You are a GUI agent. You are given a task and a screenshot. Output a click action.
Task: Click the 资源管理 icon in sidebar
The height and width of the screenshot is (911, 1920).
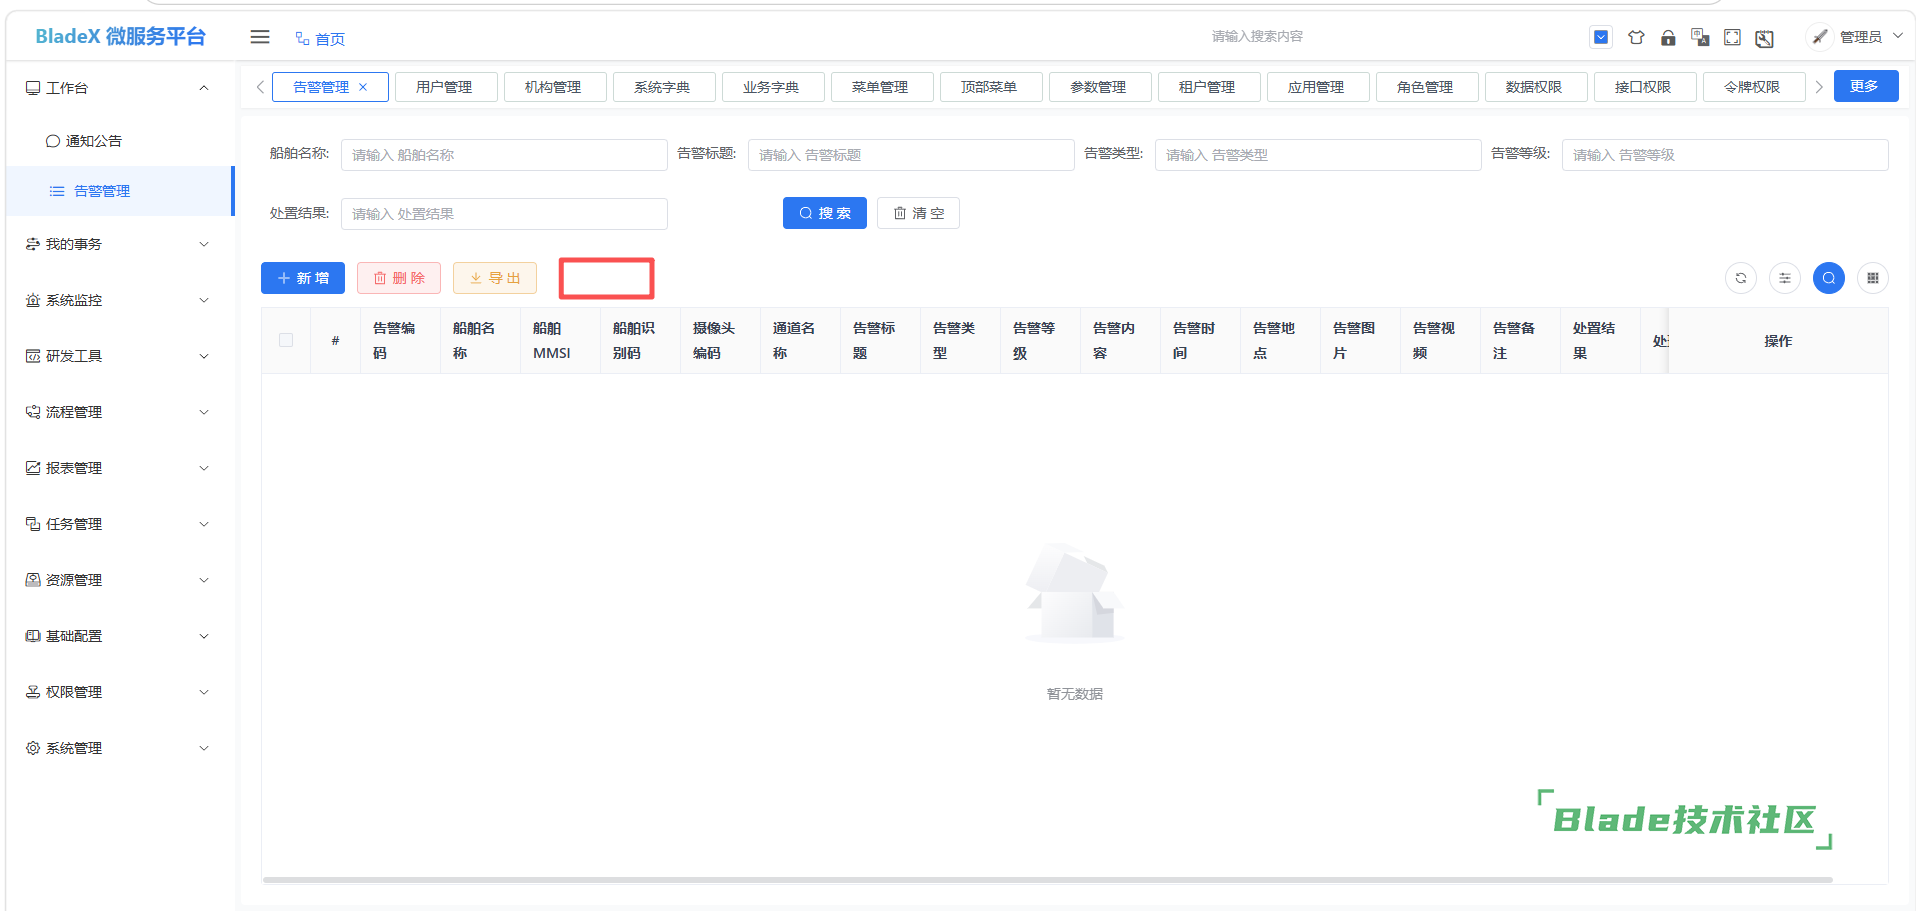click(x=33, y=580)
